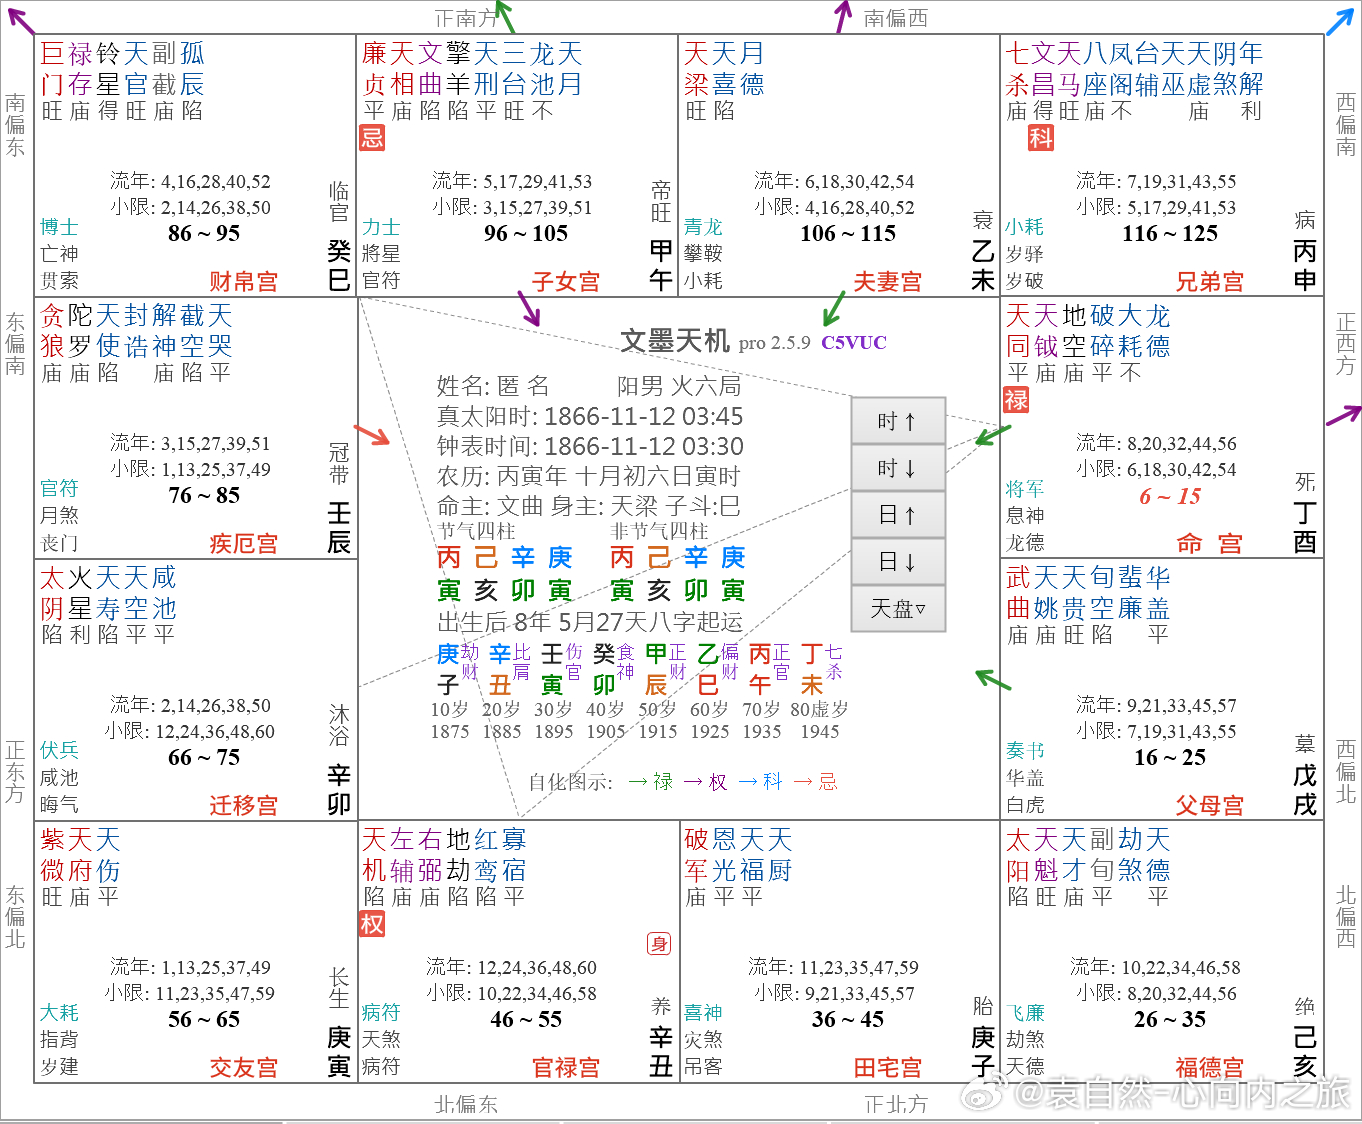Click the decade range 56 ~ 65
This screenshot has height=1124, width=1362.
pyautogui.click(x=204, y=1019)
